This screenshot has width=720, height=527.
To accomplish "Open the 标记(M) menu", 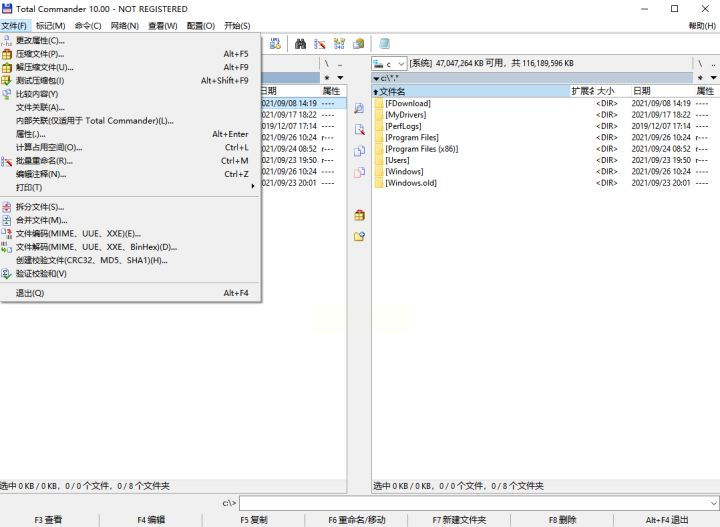I will (x=51, y=26).
